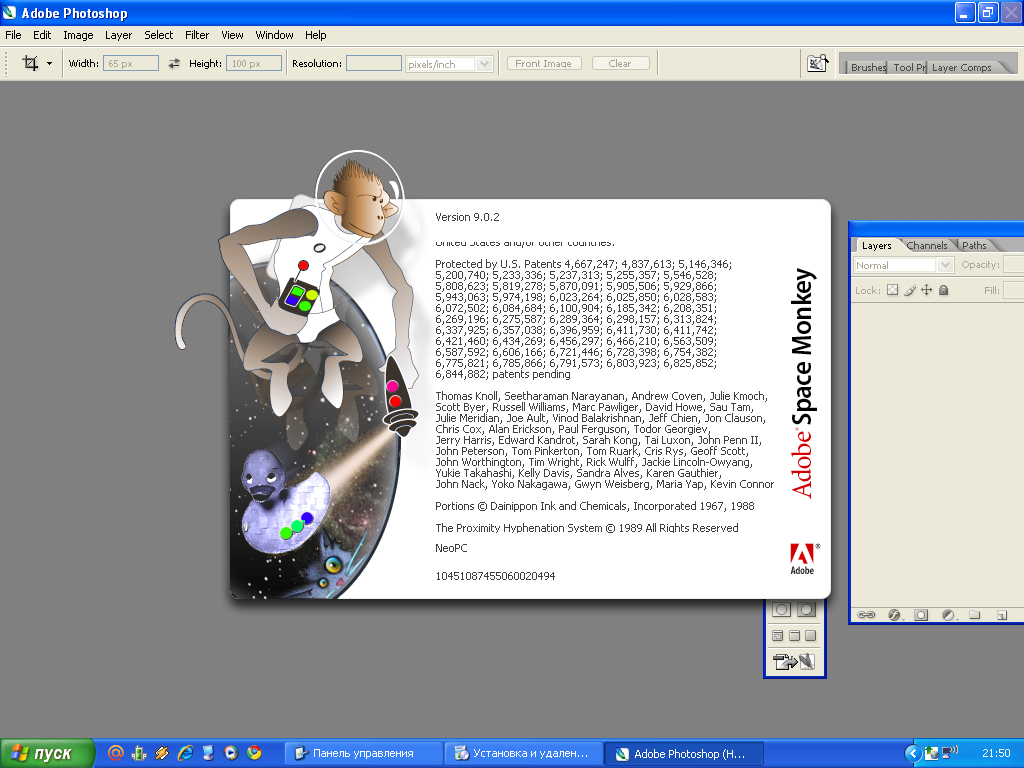Click the Layers Fill field
Viewport: 1024px width, 768px height.
[1013, 290]
